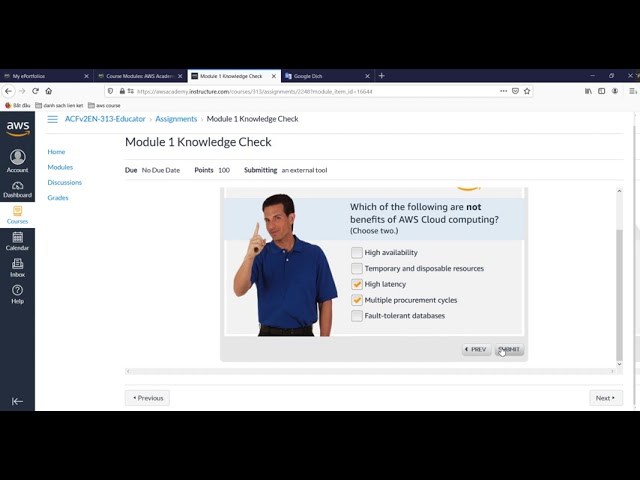Viewport: 640px width, 480px height.
Task: Click the scroll-up arrow of quiz frame
Action: (619, 191)
